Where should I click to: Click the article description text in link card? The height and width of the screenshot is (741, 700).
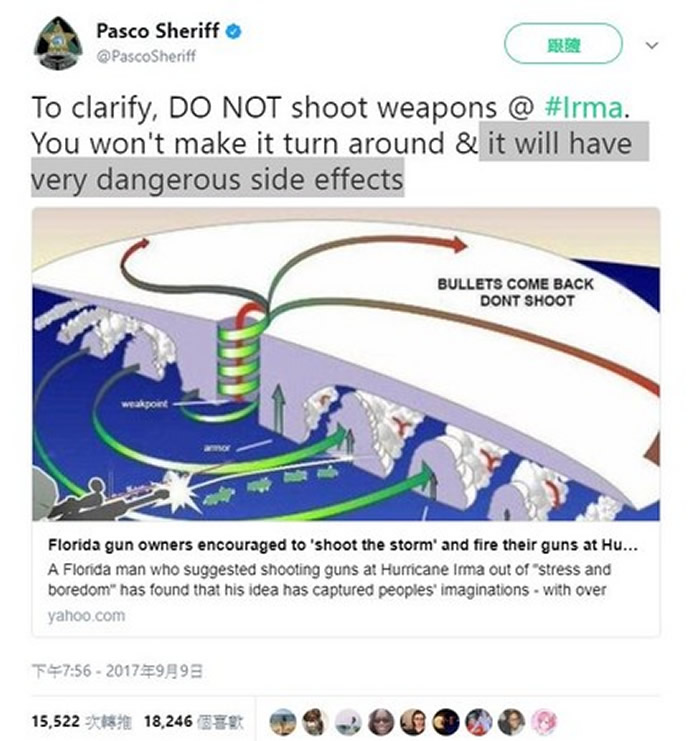tap(329, 579)
